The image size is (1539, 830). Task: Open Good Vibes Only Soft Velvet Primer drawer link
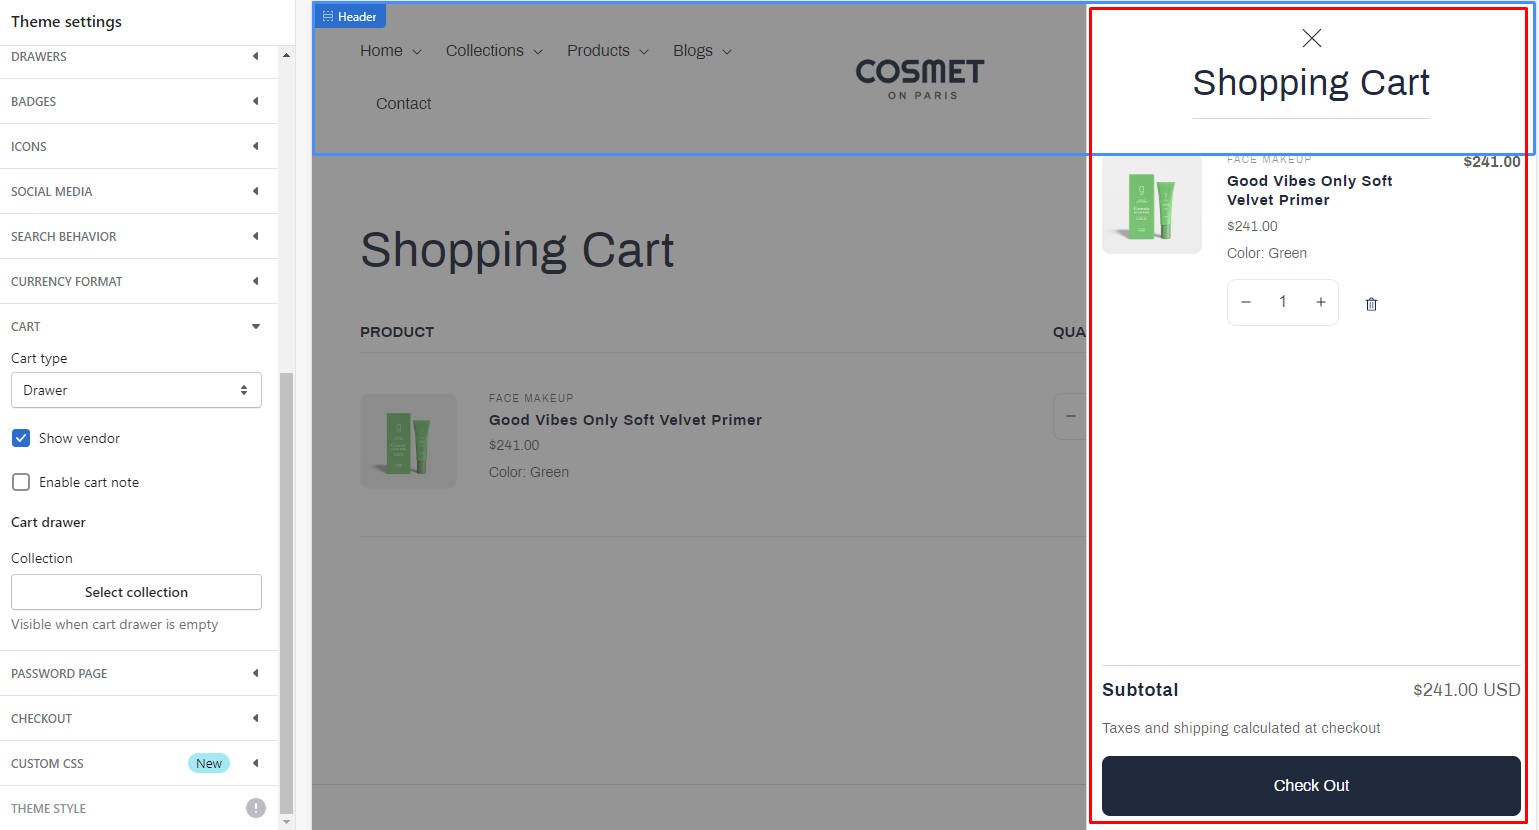coord(1309,190)
